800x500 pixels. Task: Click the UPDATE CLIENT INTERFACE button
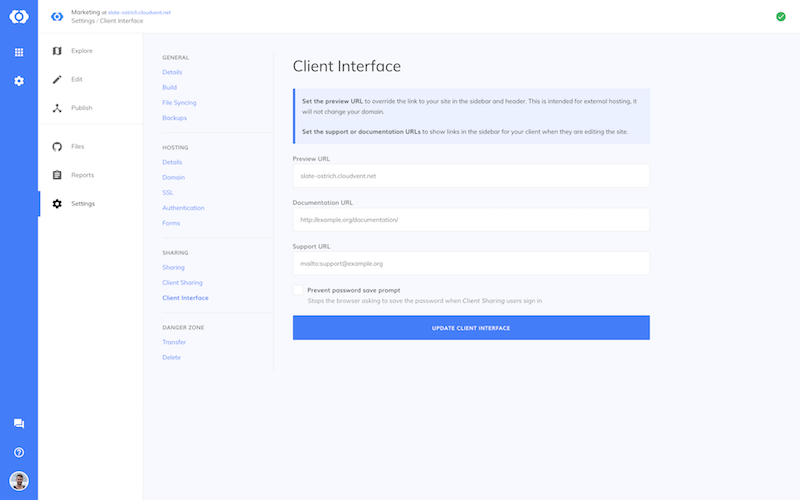coord(471,328)
